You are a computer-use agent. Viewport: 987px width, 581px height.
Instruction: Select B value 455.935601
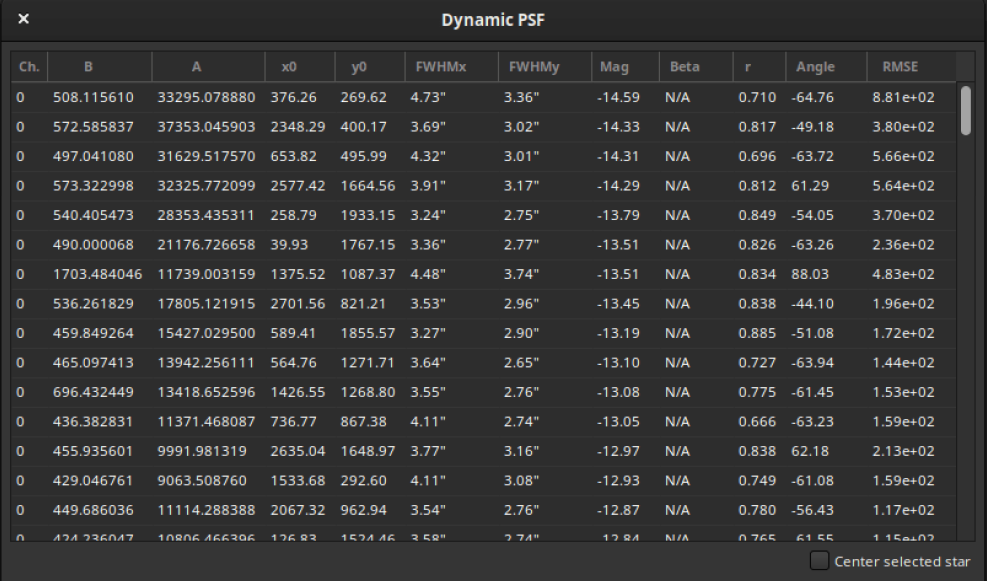click(x=93, y=451)
